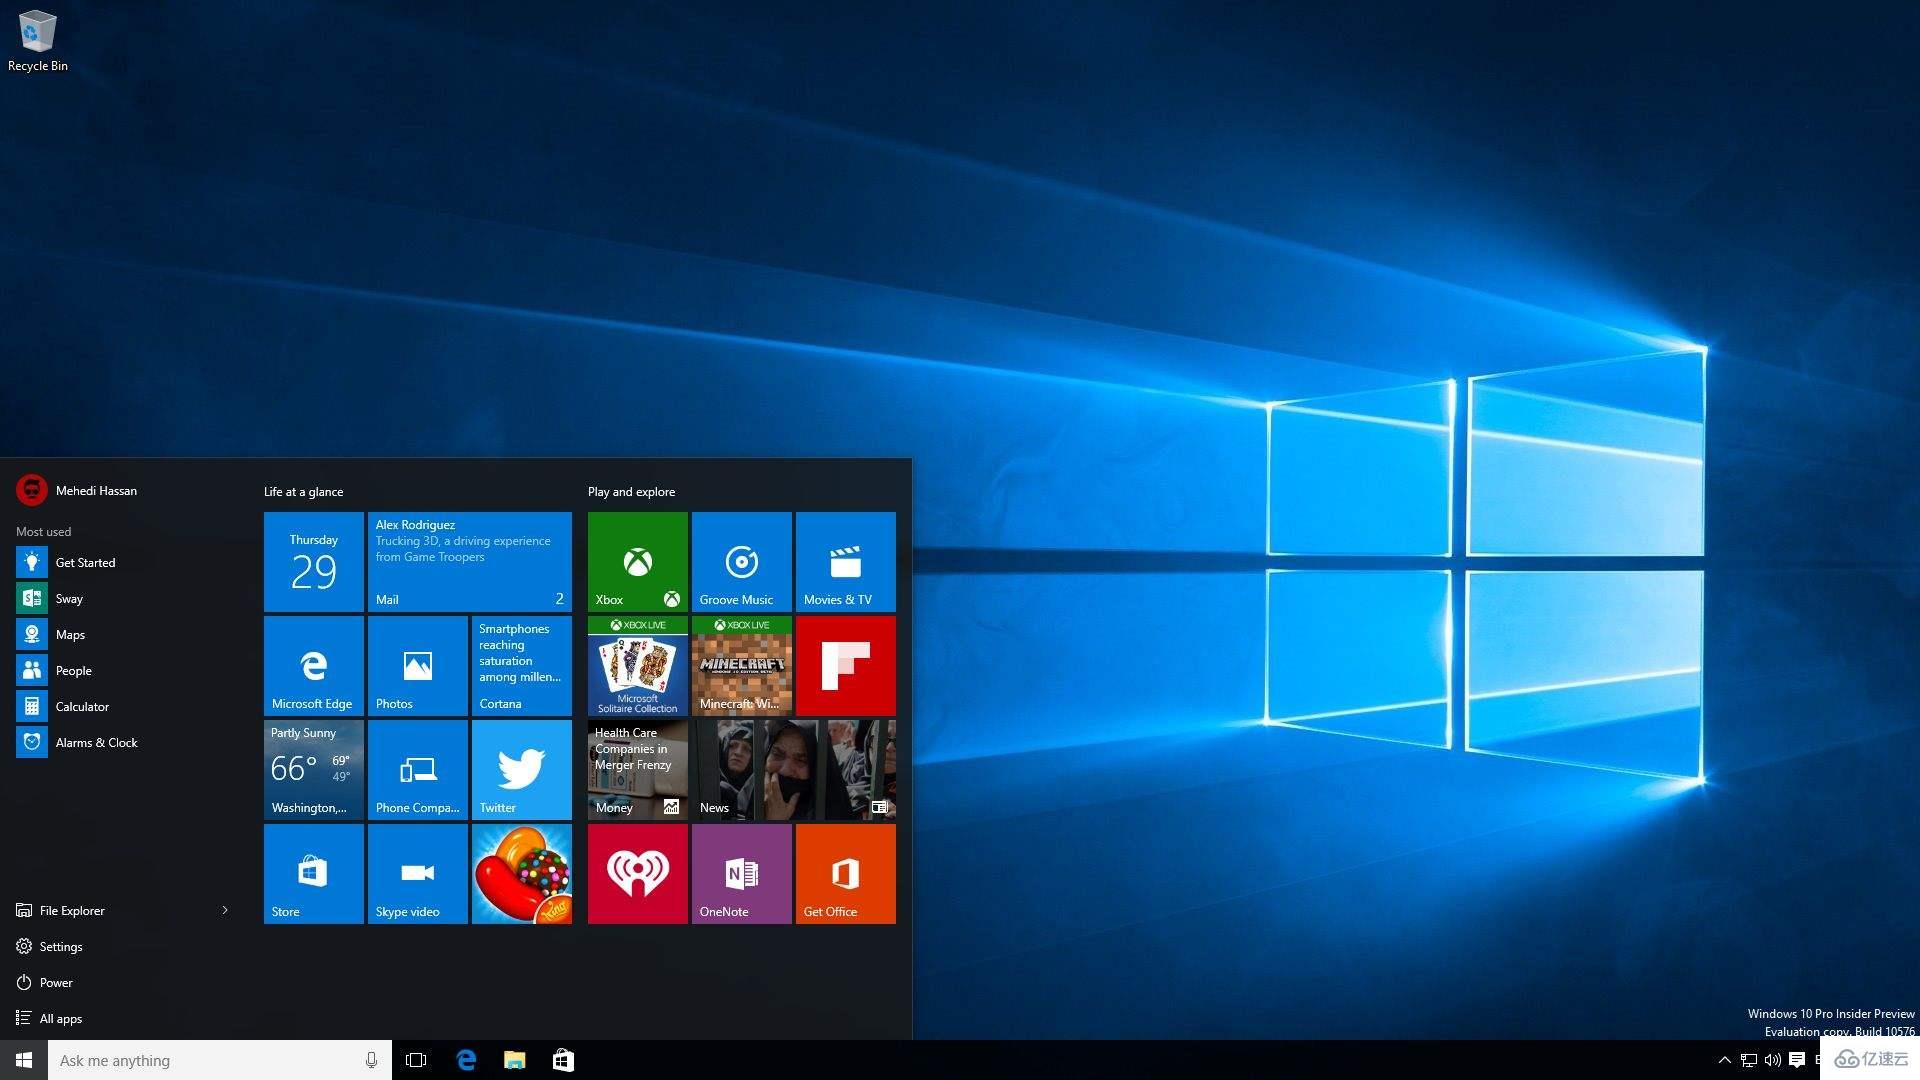1920x1080 pixels.
Task: Open the Twitter tile
Action: point(522,770)
